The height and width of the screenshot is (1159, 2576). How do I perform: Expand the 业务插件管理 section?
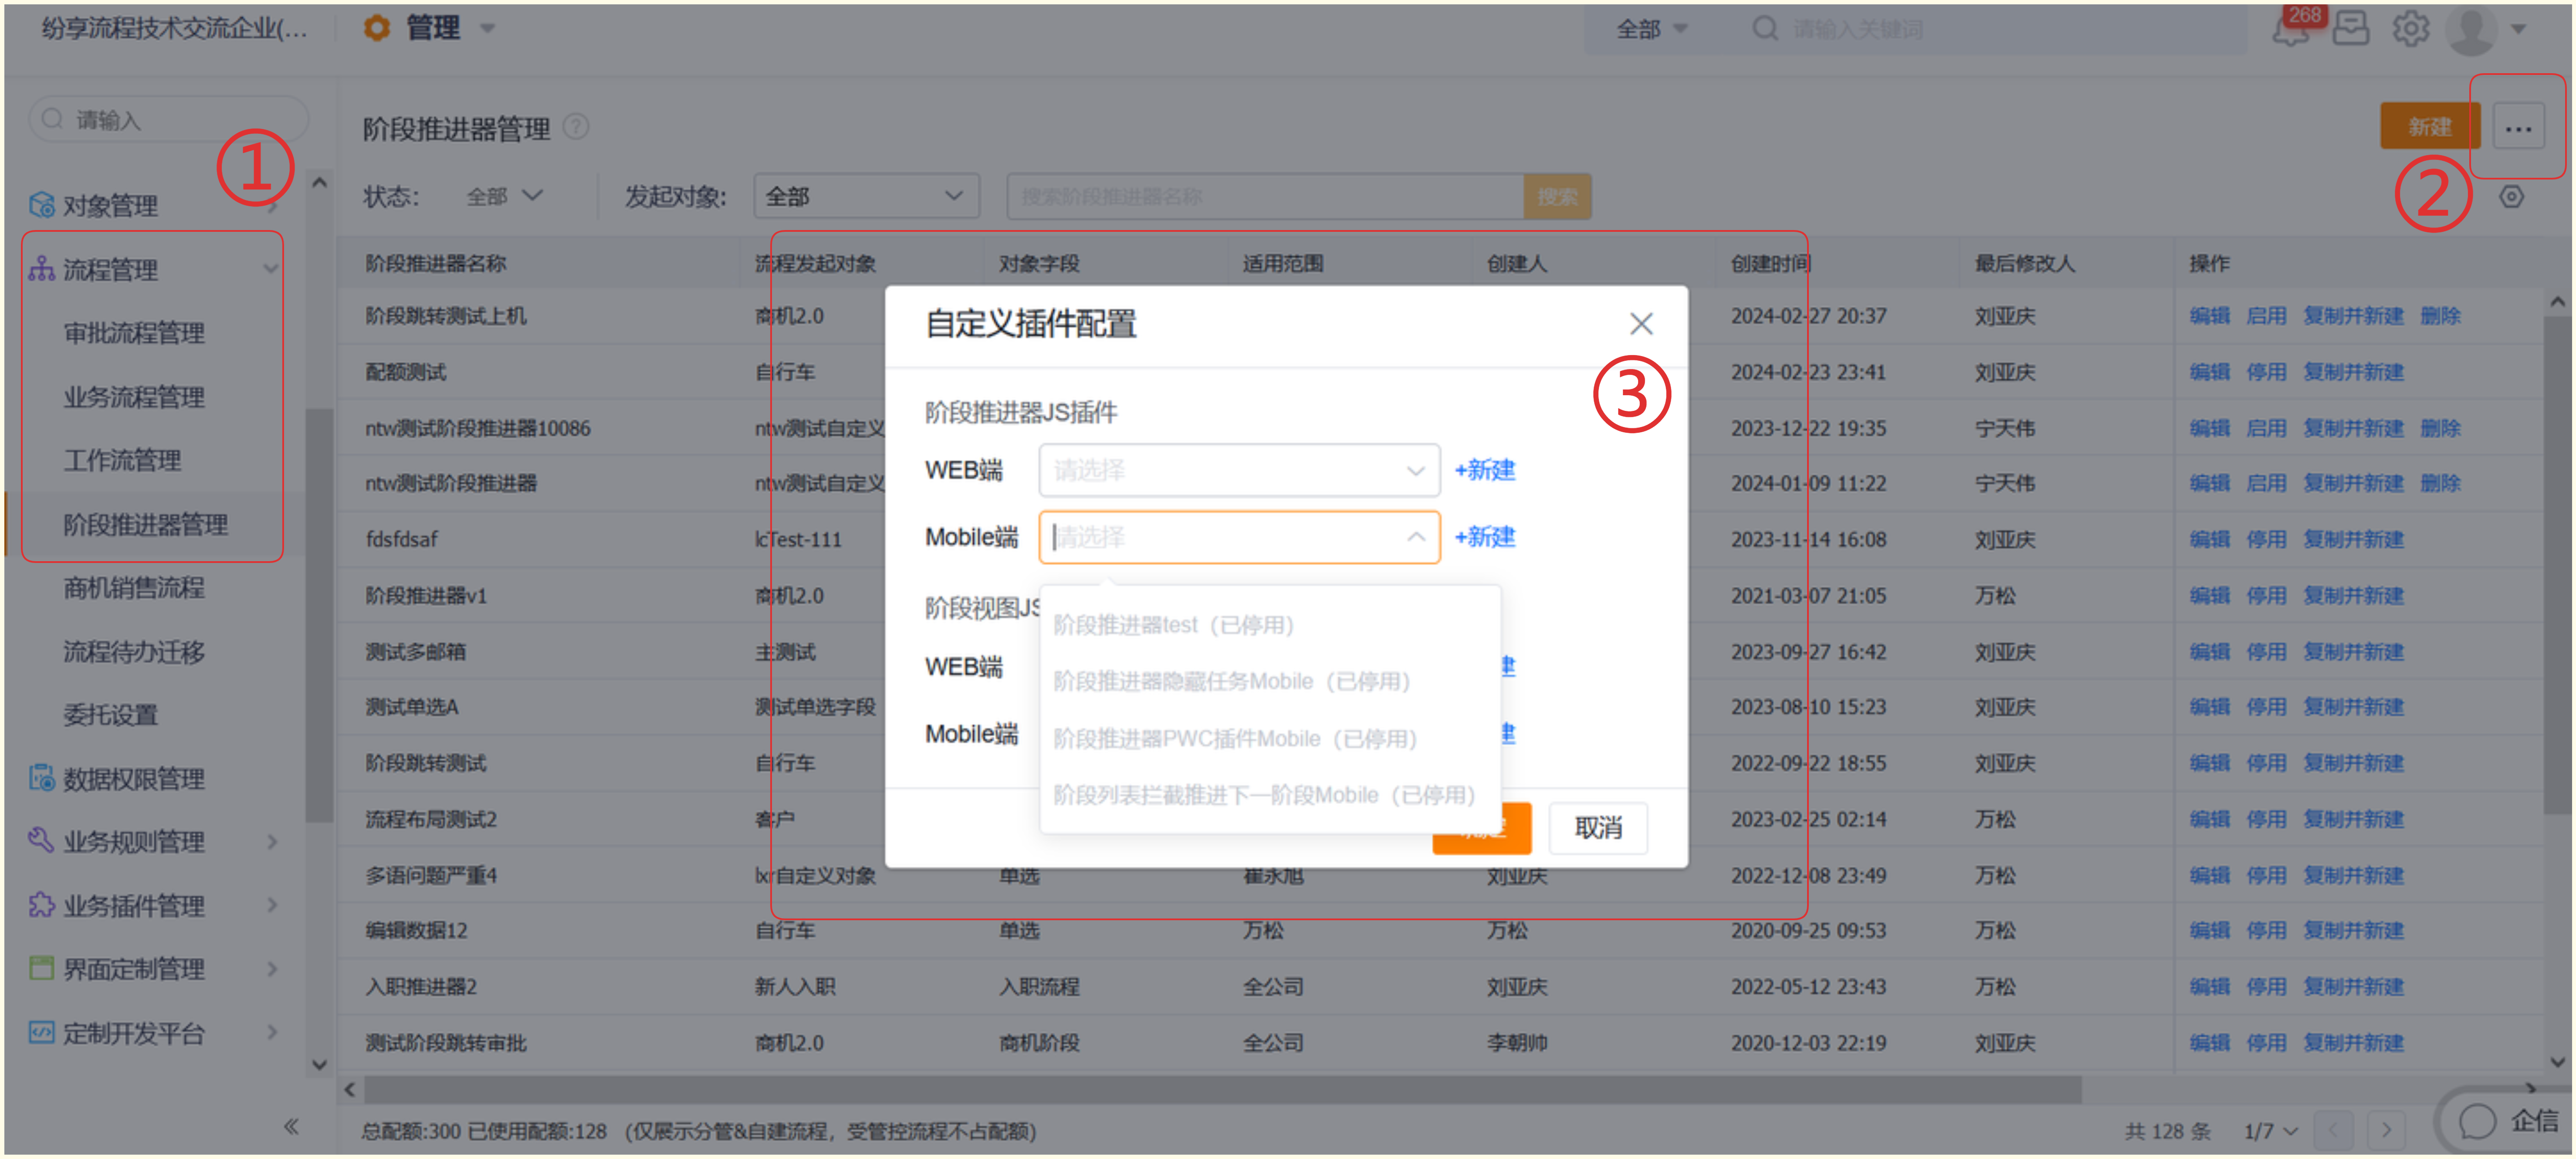(272, 904)
